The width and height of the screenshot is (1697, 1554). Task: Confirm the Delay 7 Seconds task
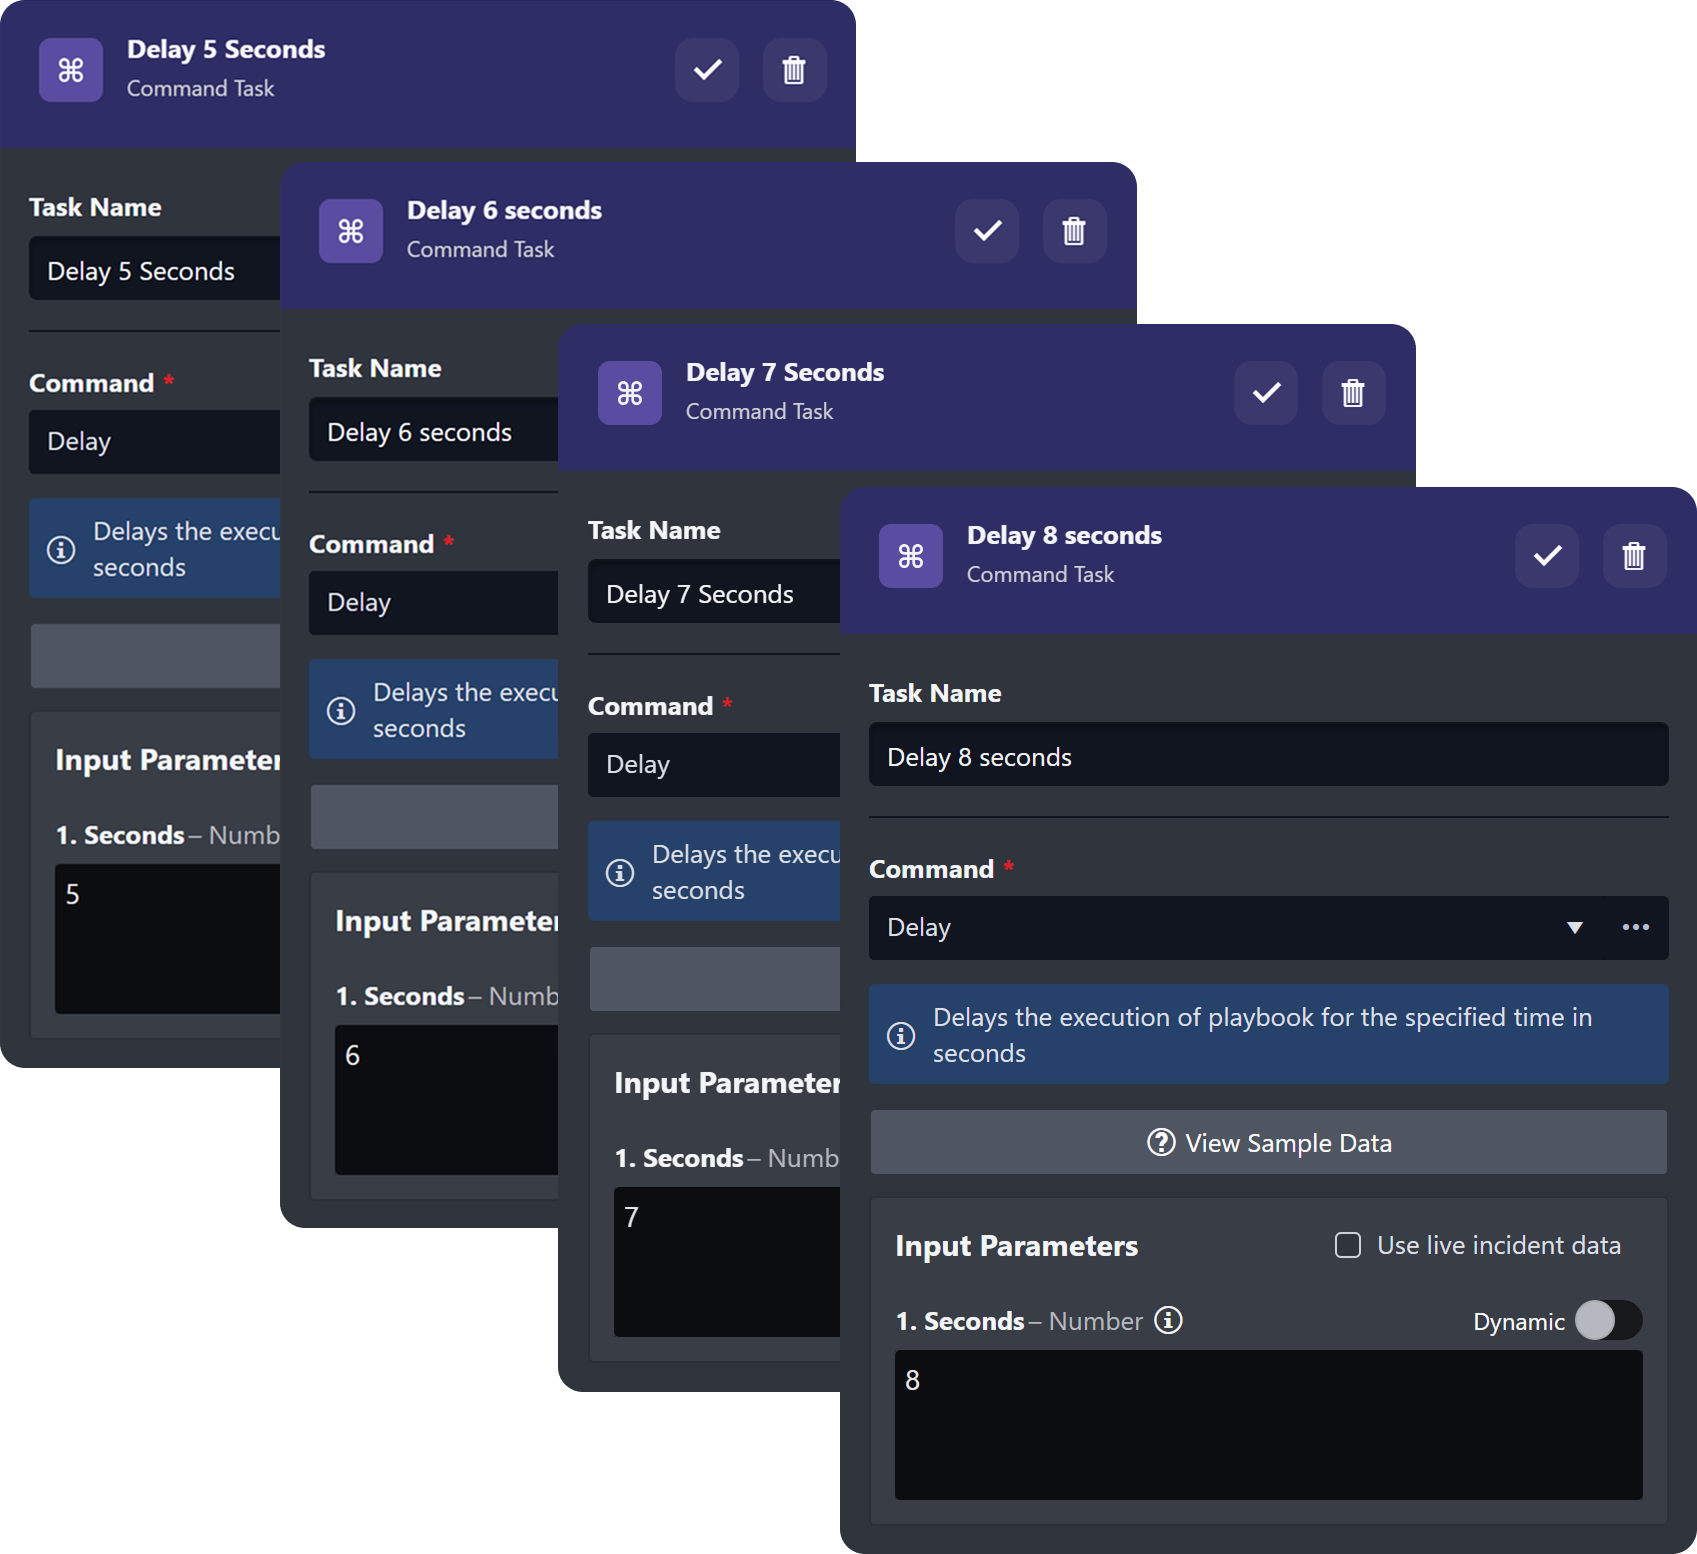point(1266,393)
